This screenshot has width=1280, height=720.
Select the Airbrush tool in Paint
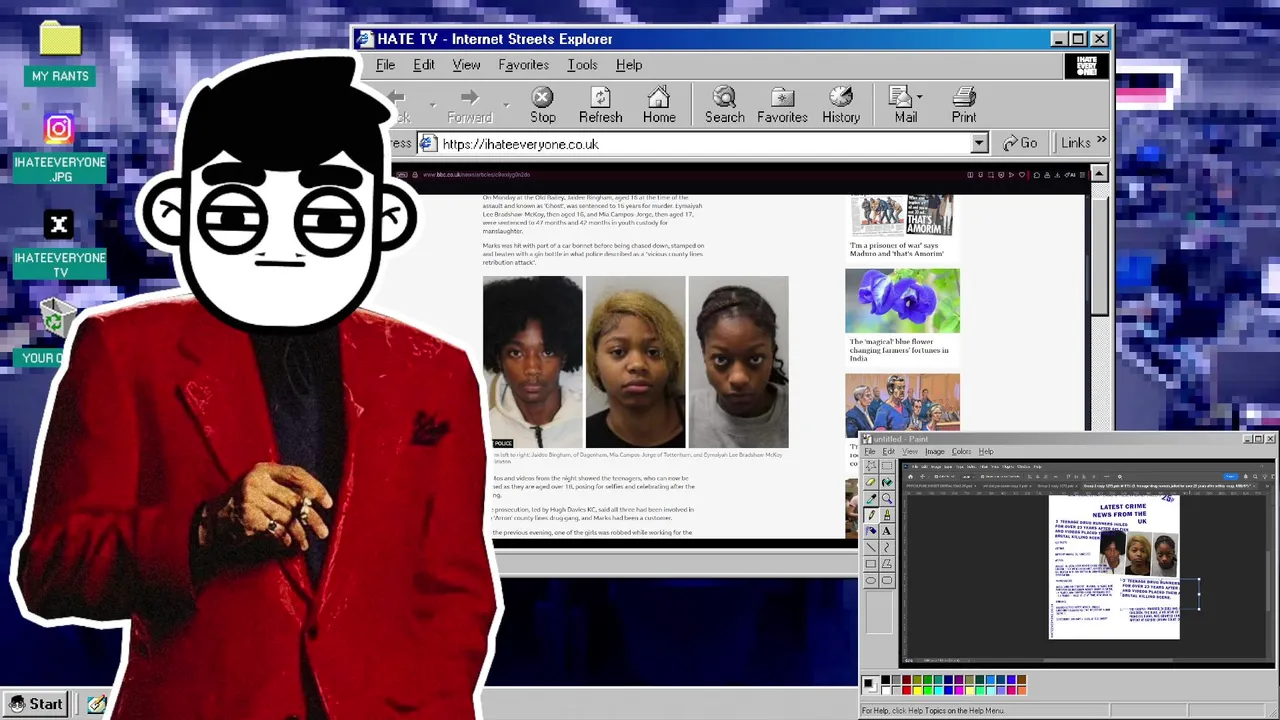pyautogui.click(x=870, y=531)
